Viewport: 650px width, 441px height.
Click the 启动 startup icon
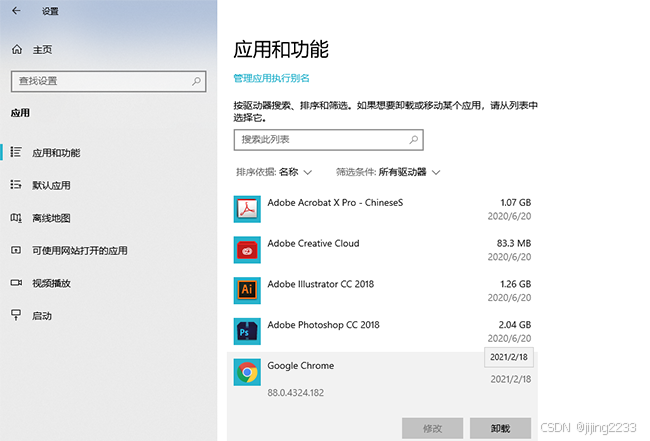pyautogui.click(x=16, y=315)
